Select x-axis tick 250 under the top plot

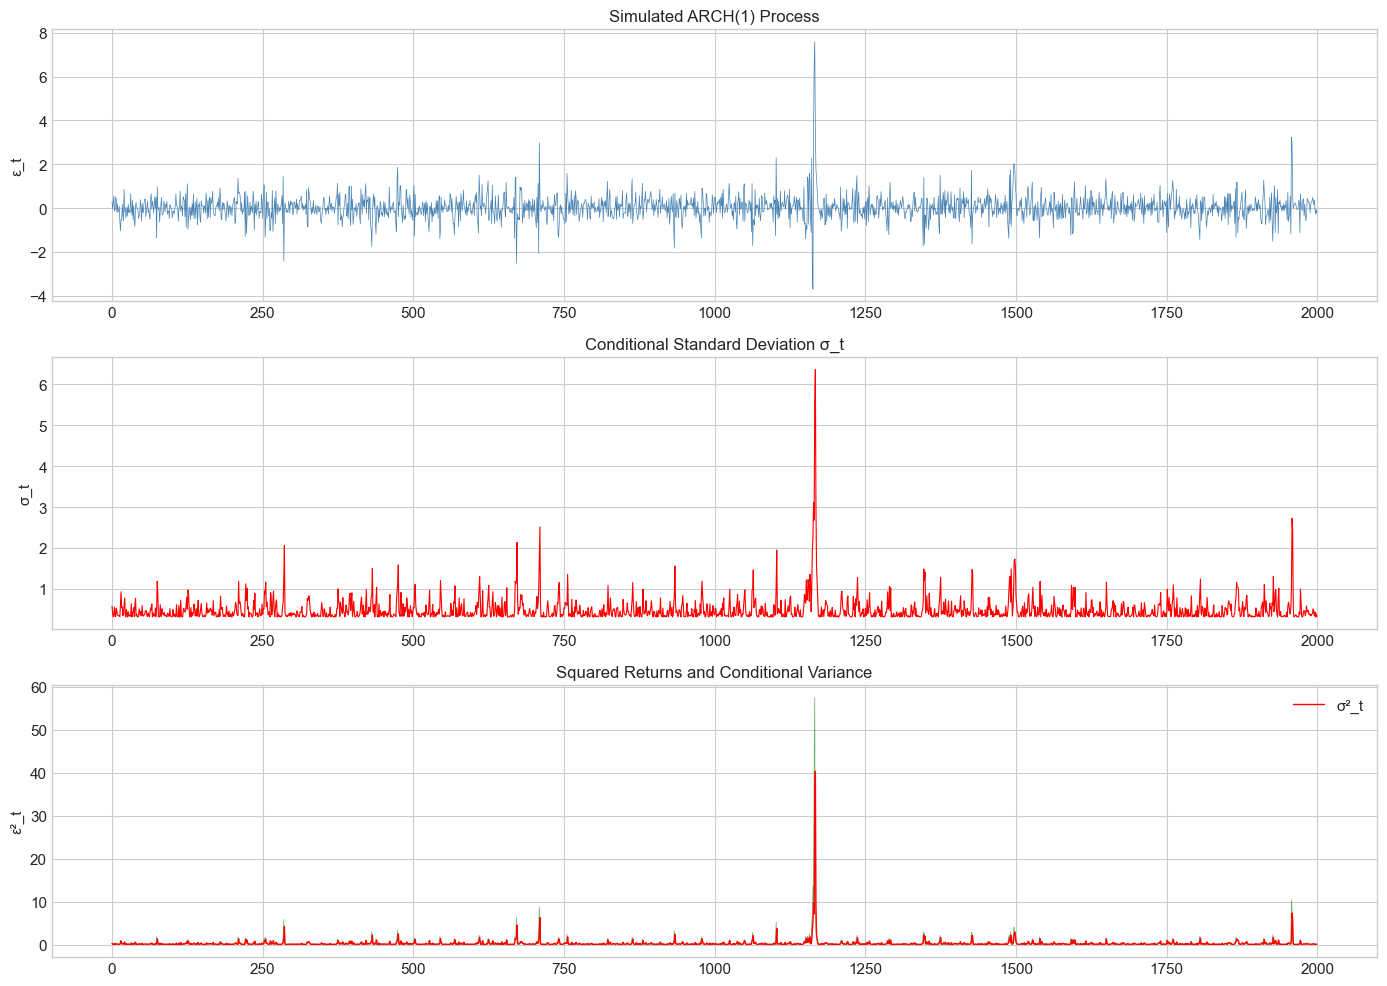click(x=262, y=312)
